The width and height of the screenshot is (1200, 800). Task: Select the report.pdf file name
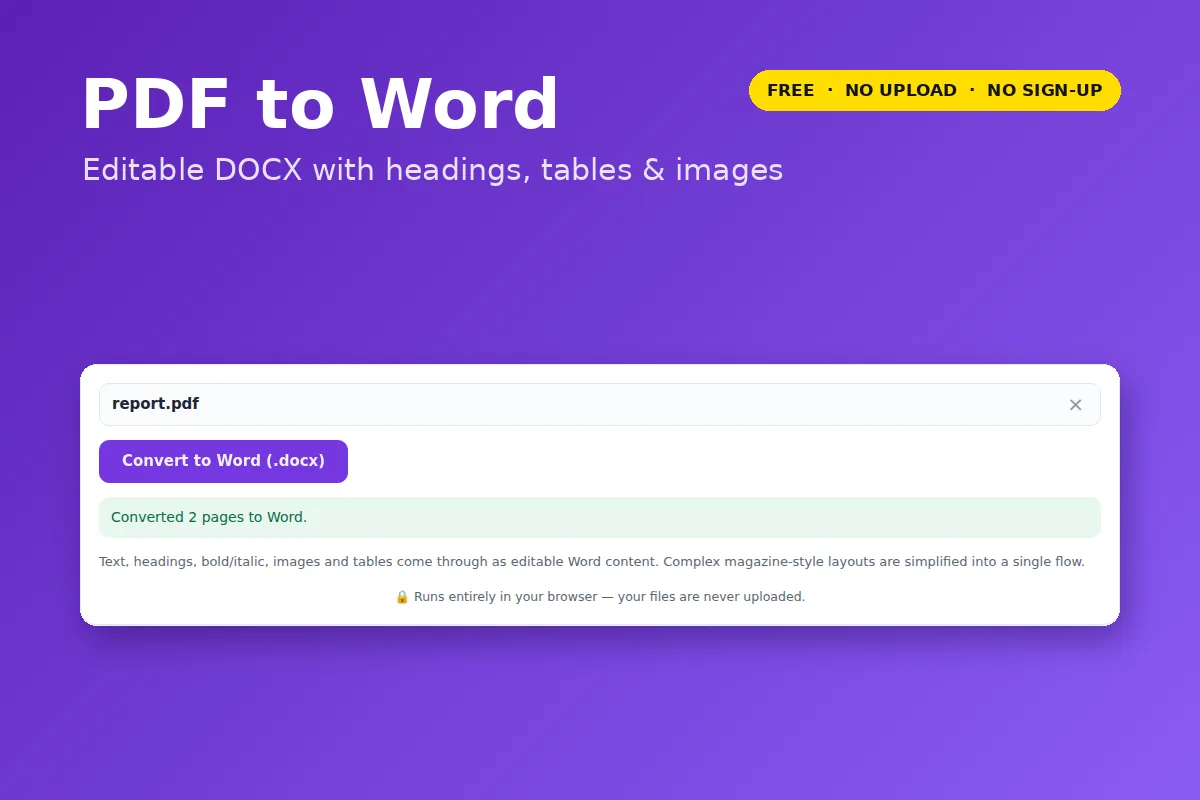tap(155, 404)
